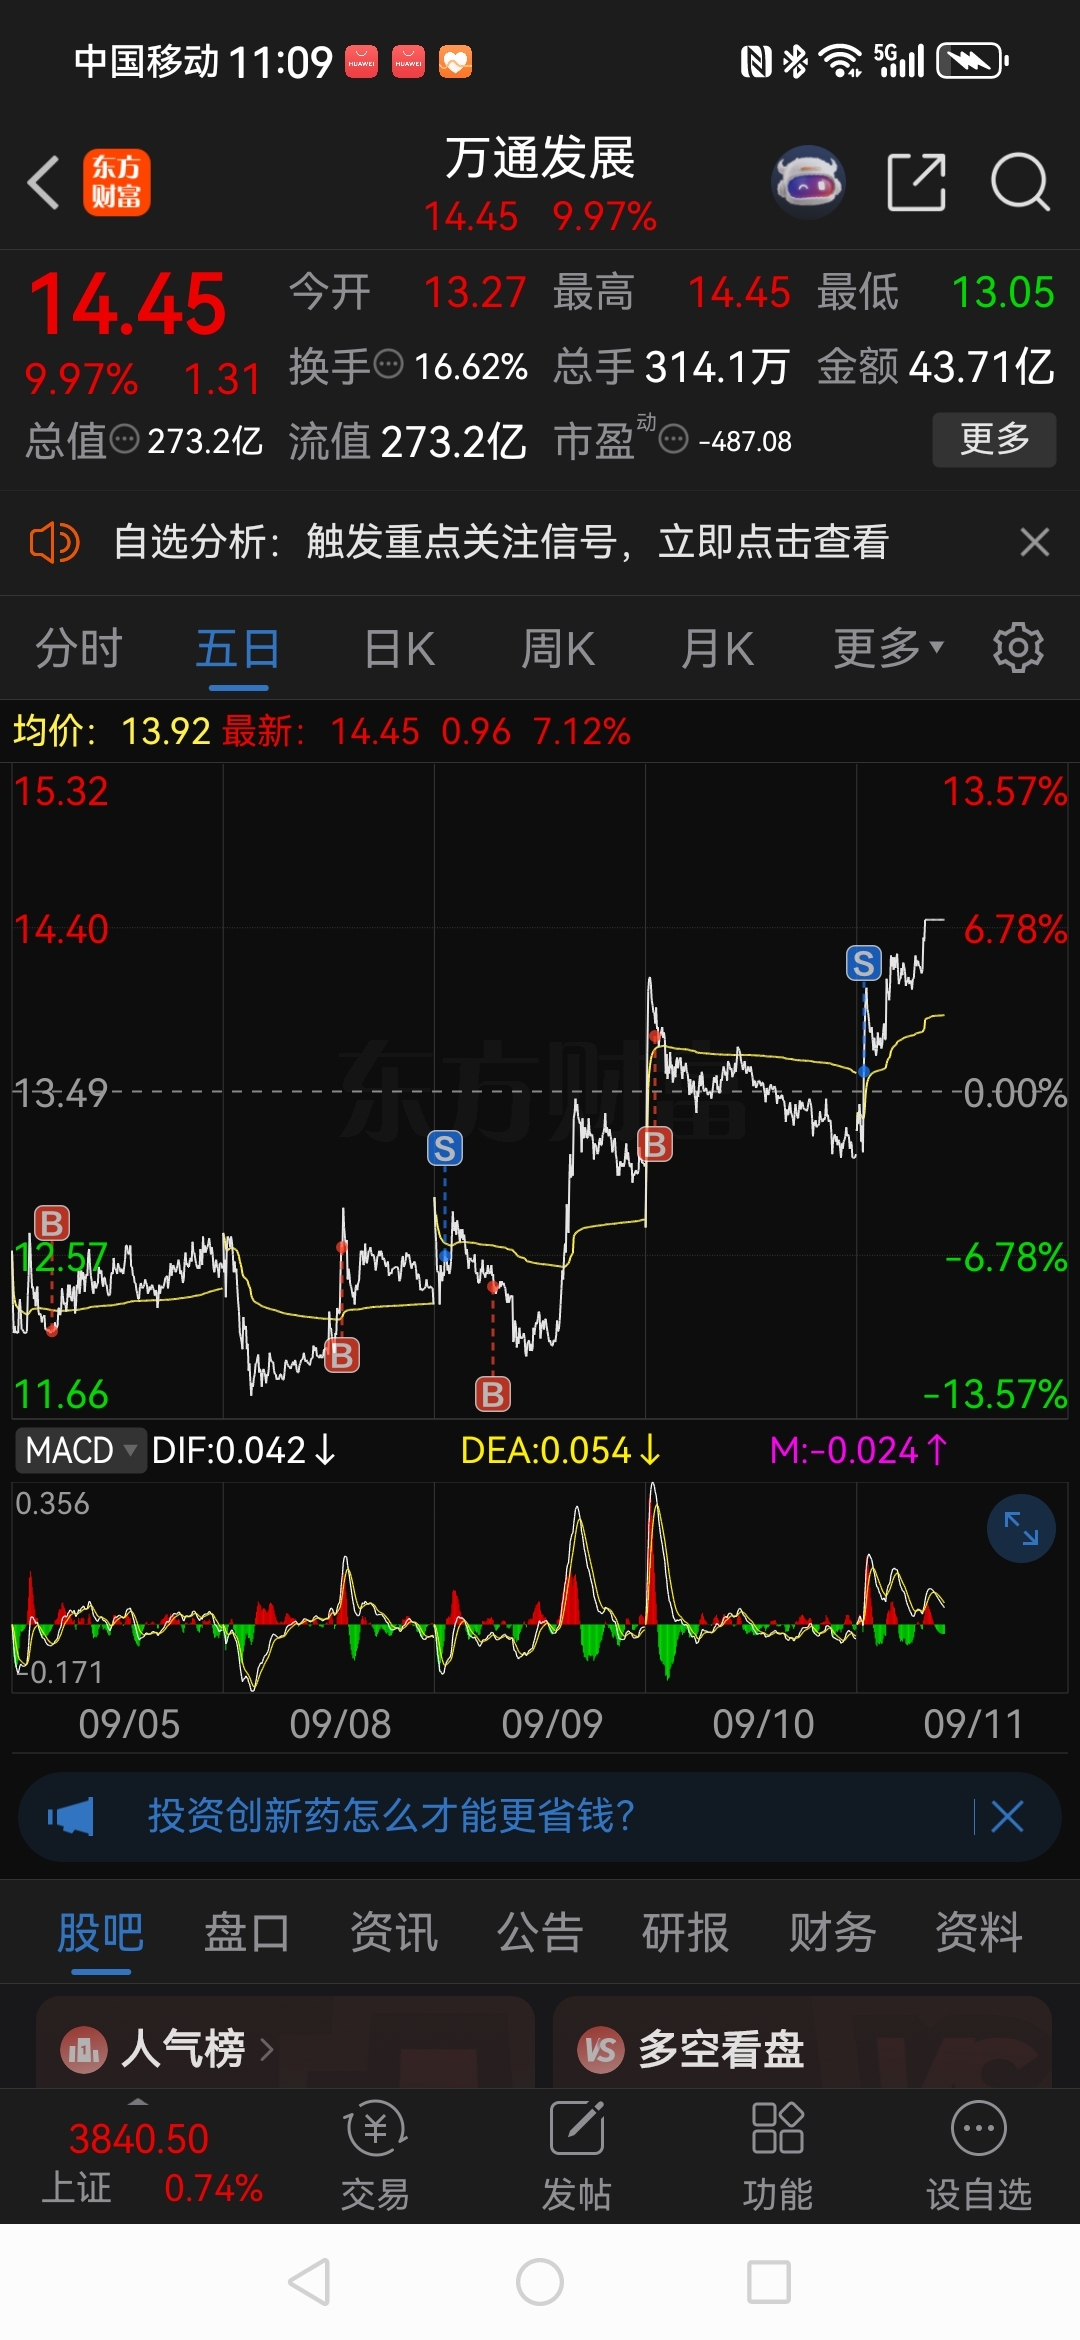Open the 公告 tab
The image size is (1080, 2340).
pyautogui.click(x=540, y=1932)
